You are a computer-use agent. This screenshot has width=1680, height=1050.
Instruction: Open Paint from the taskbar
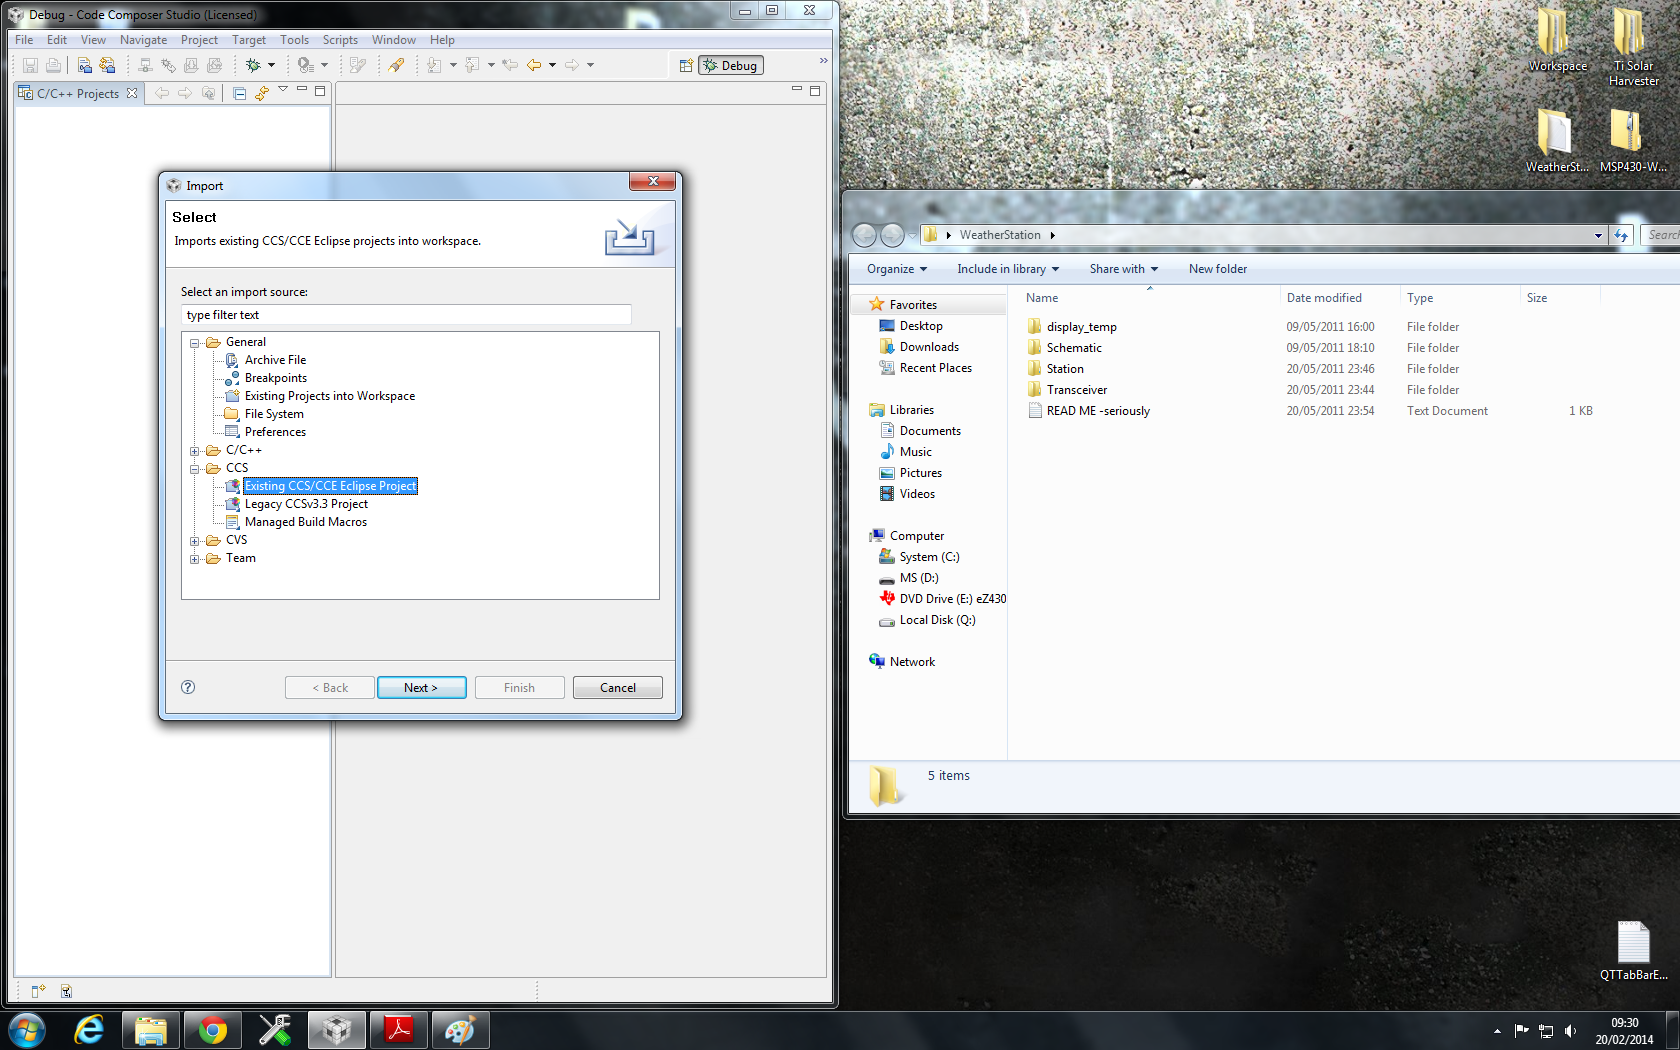[x=460, y=1030]
